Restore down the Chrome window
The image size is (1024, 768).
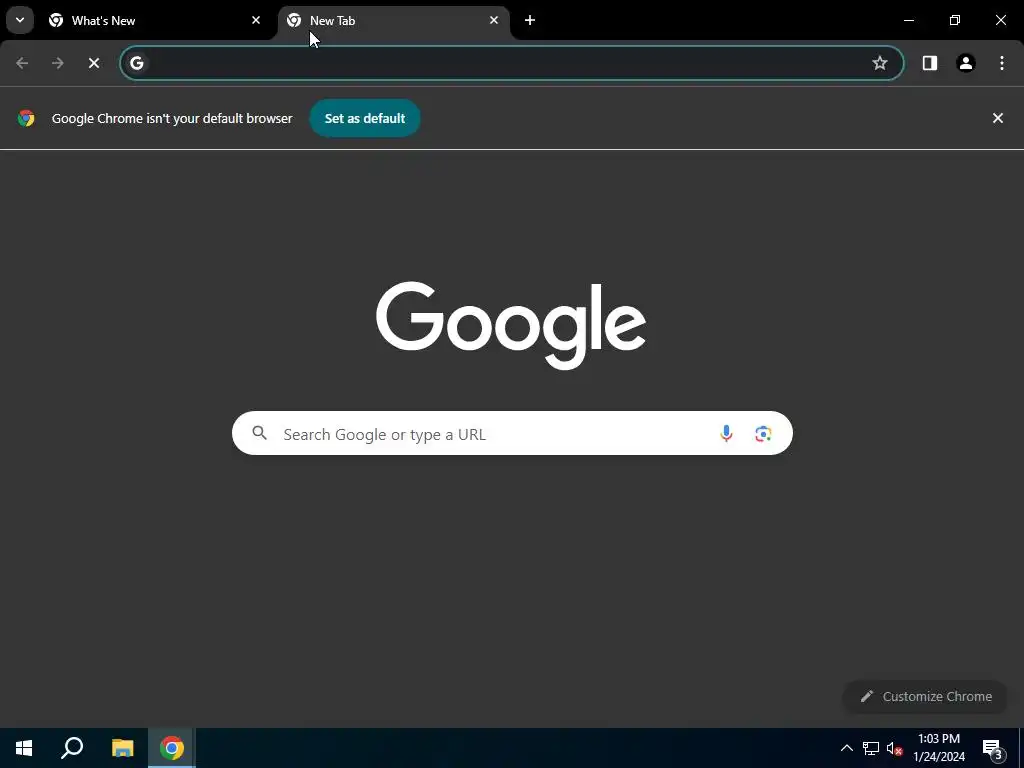(x=955, y=20)
